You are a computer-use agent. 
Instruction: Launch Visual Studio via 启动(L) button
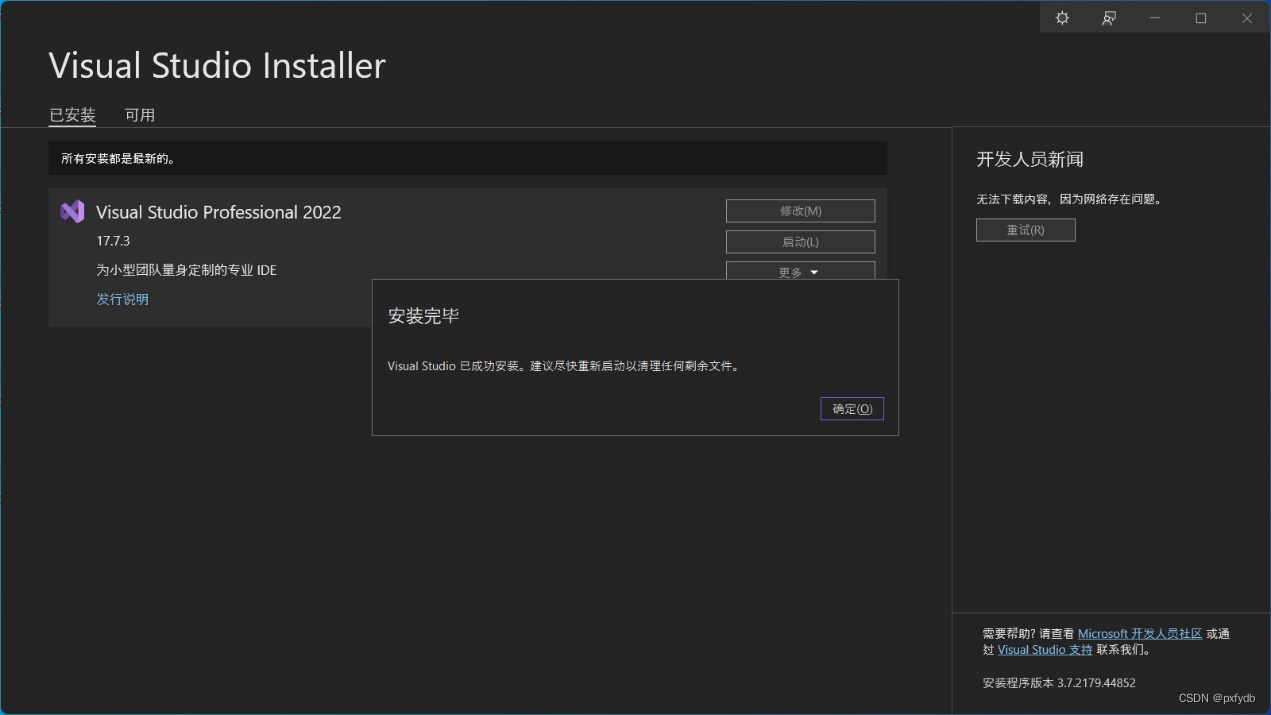[799, 241]
